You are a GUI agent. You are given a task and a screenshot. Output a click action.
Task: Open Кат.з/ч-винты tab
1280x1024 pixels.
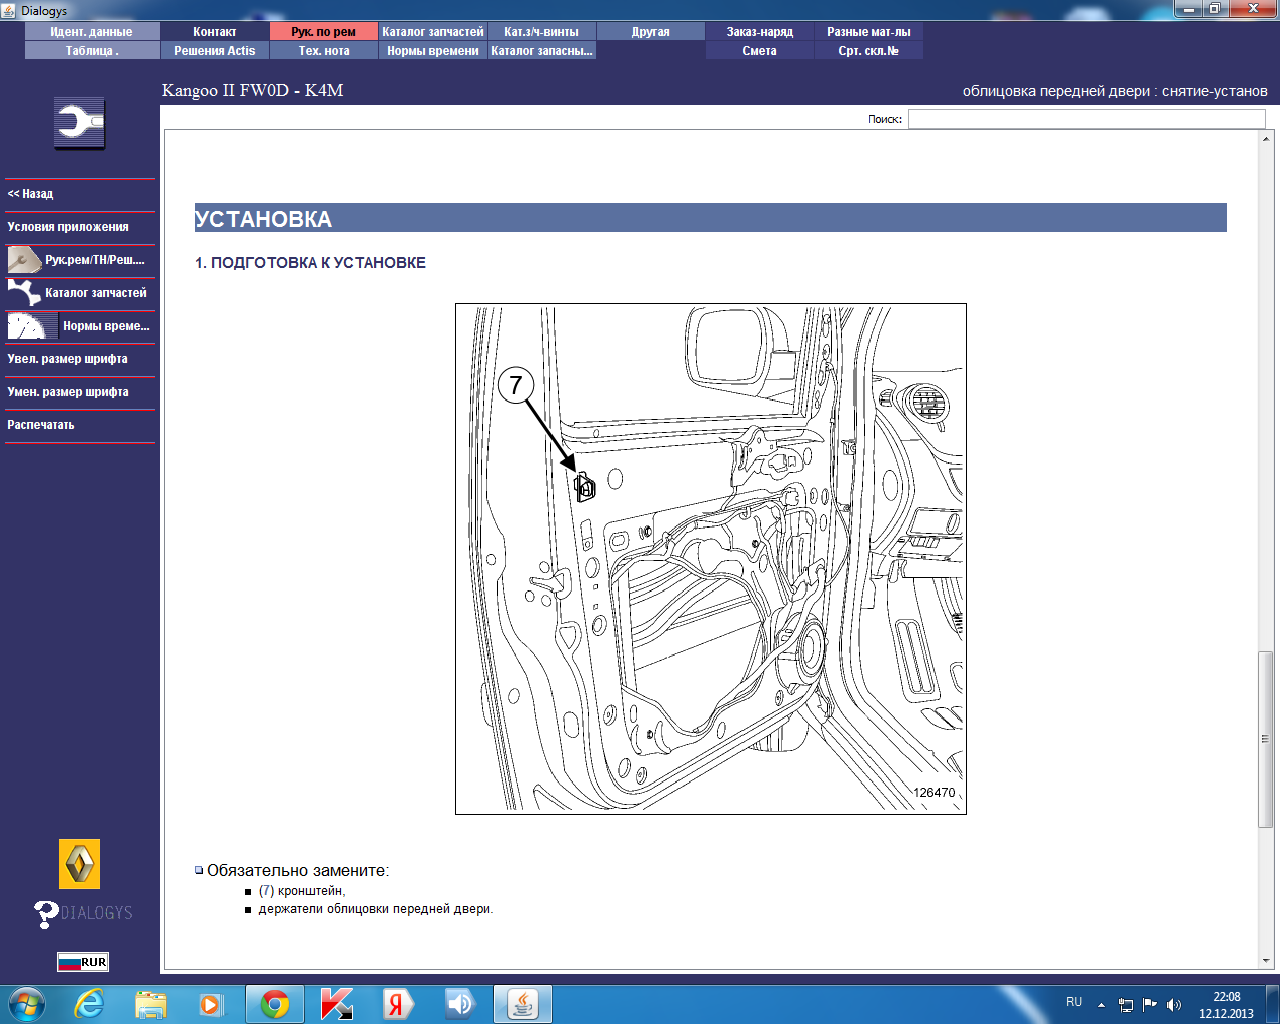point(542,32)
